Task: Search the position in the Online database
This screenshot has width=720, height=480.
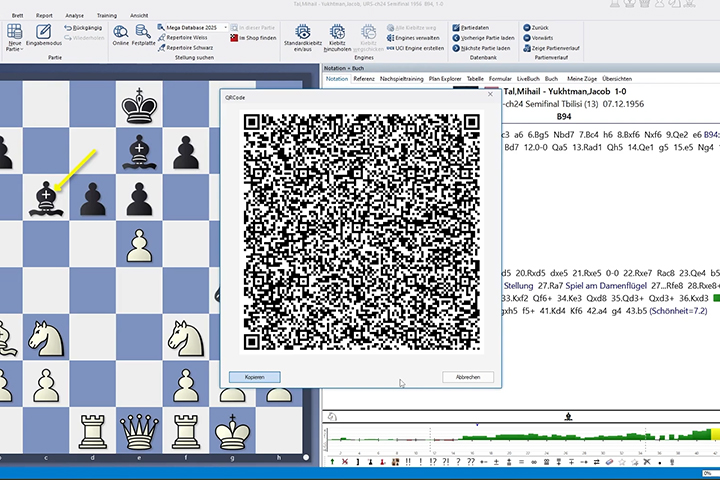Action: pos(121,35)
